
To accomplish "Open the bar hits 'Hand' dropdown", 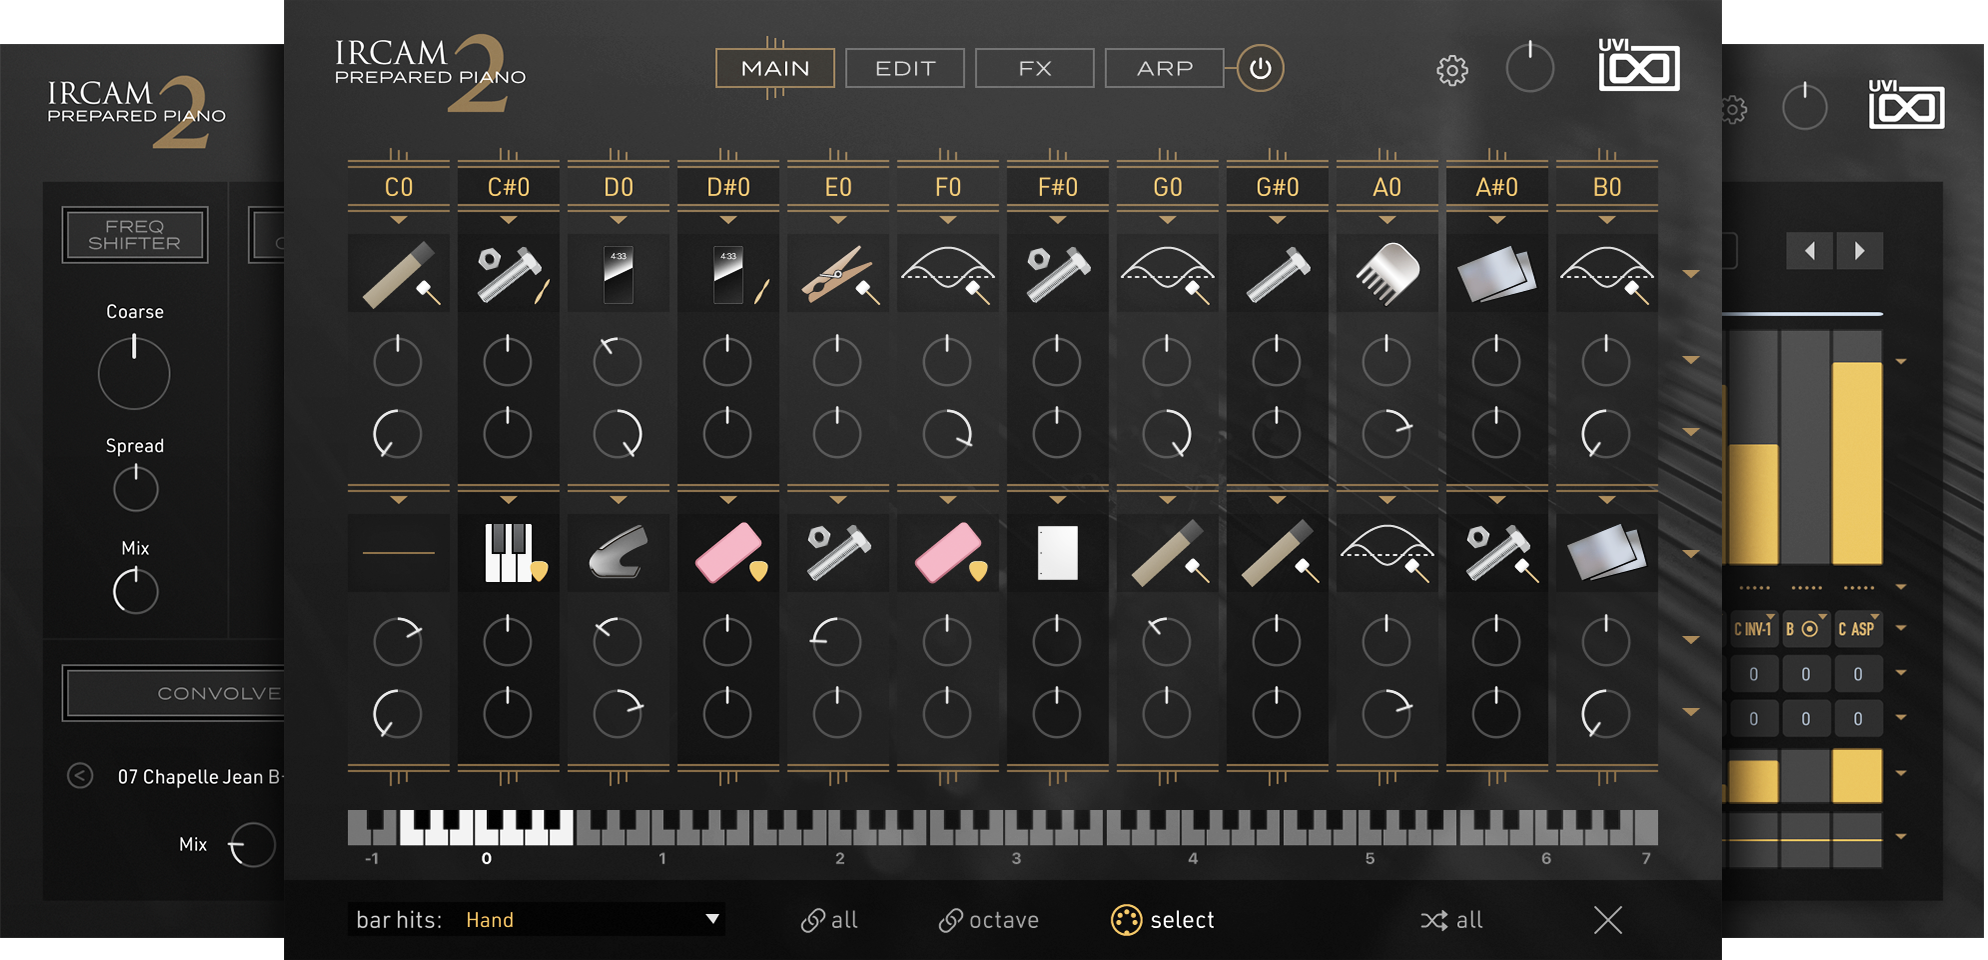I will (x=590, y=919).
